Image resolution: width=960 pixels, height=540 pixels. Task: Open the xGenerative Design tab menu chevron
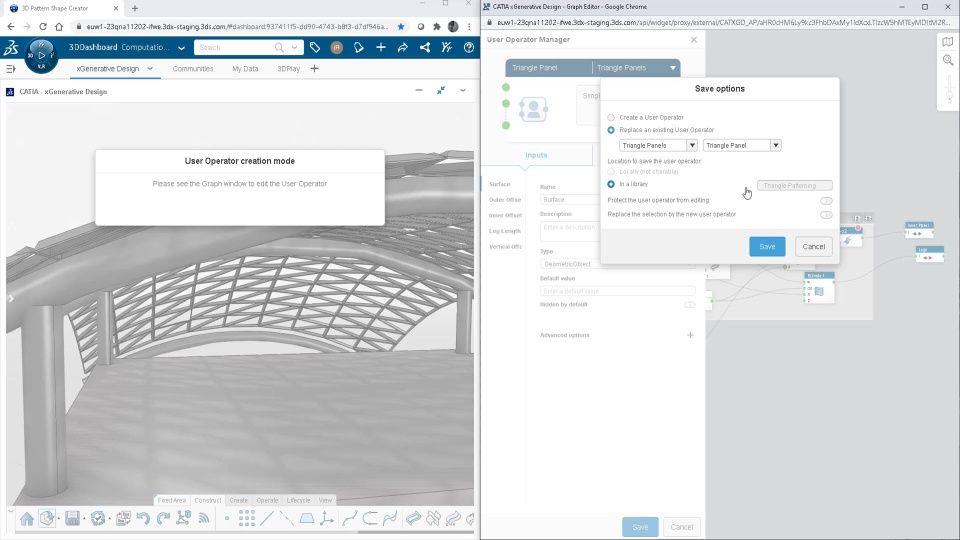[150, 69]
